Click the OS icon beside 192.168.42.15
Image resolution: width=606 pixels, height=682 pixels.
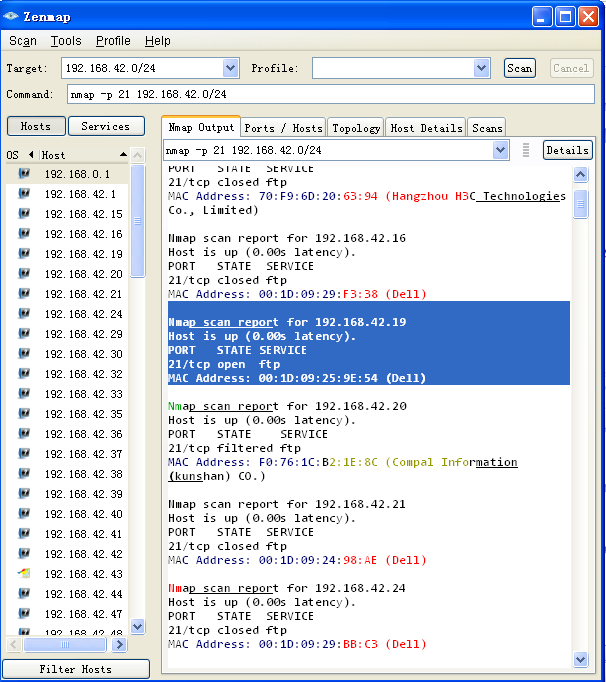point(24,214)
